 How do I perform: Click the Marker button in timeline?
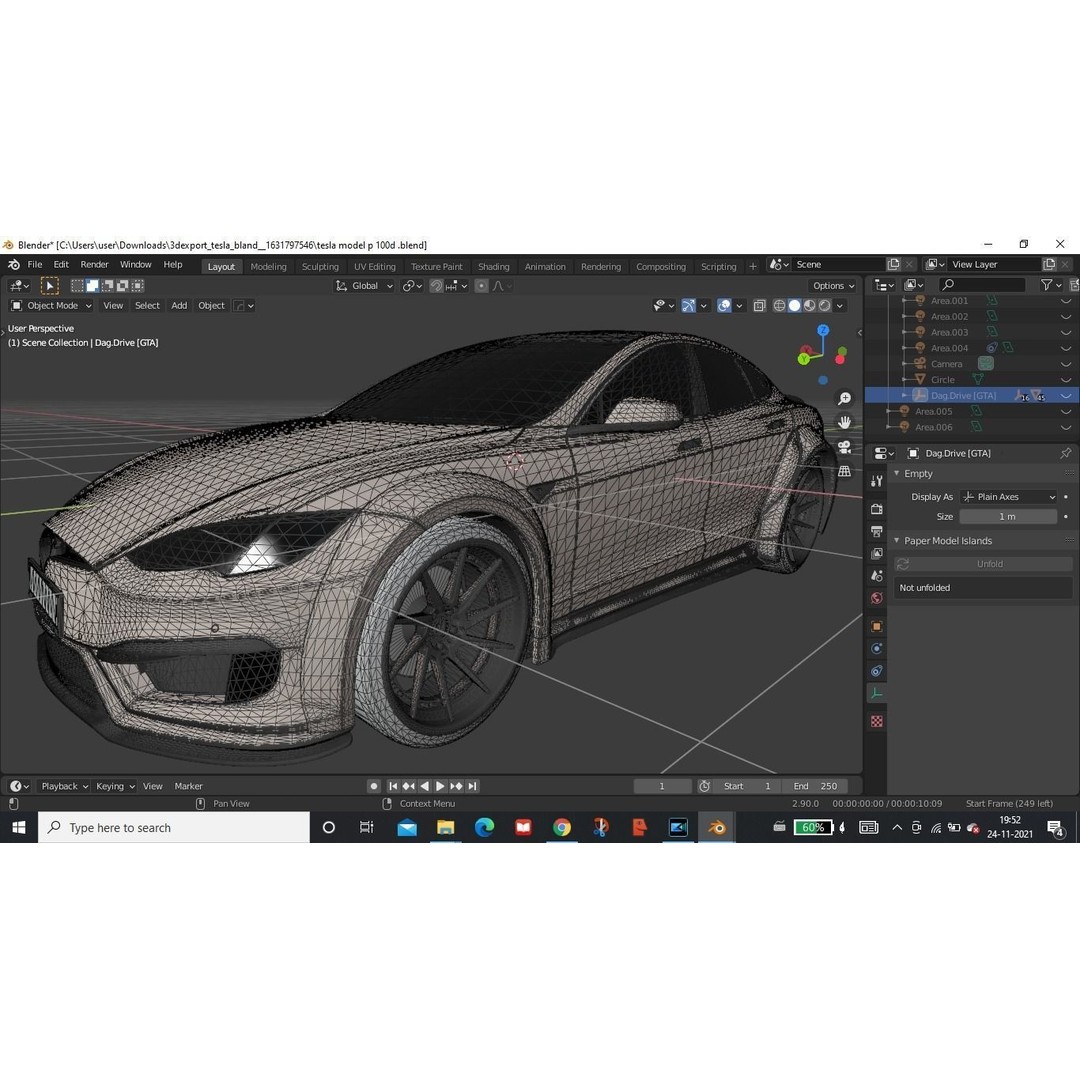tap(188, 786)
